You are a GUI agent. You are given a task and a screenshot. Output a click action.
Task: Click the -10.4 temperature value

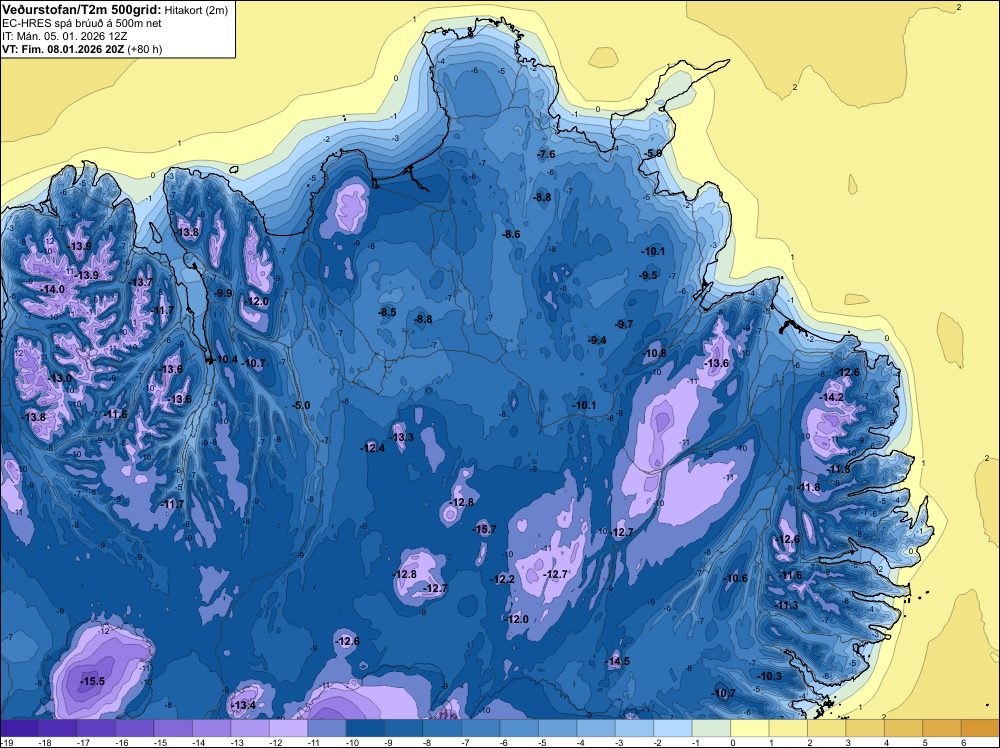coord(225,360)
